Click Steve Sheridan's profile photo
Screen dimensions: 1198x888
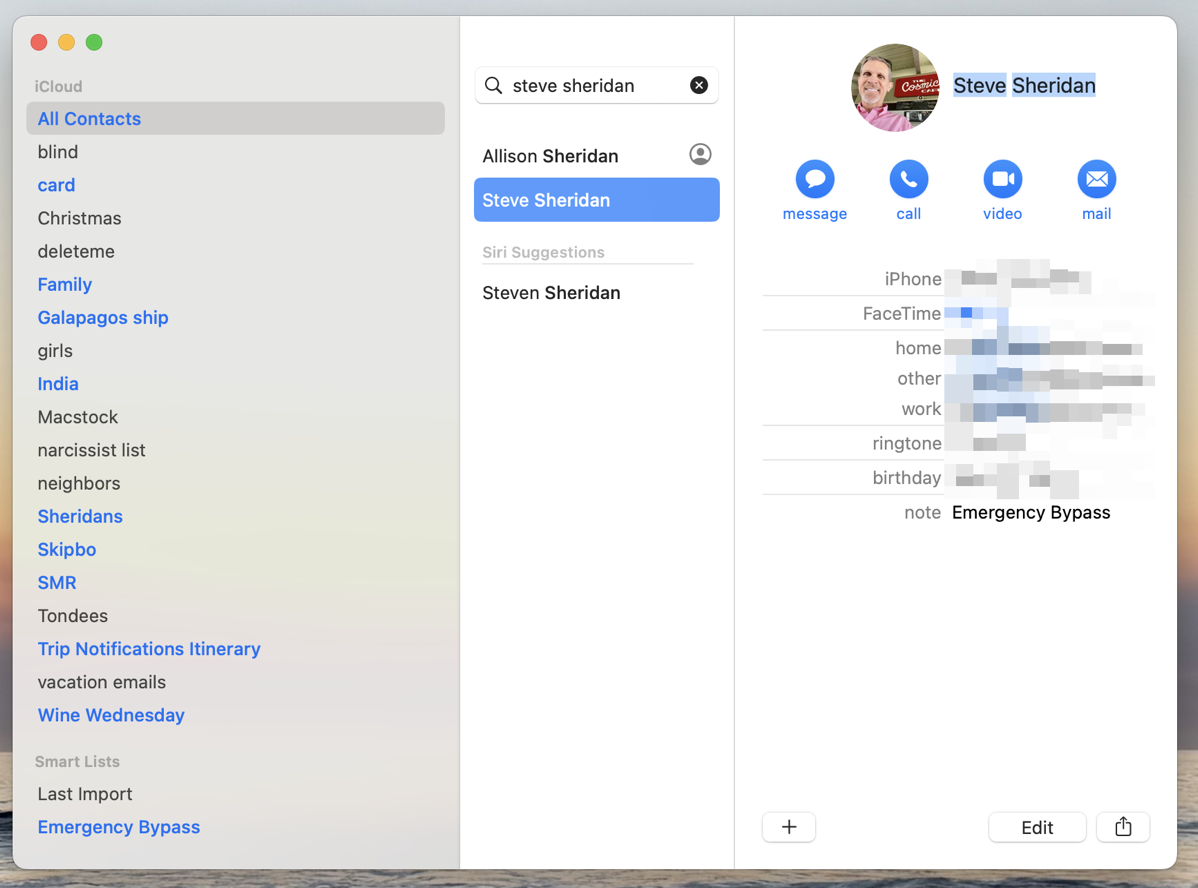tap(895, 87)
